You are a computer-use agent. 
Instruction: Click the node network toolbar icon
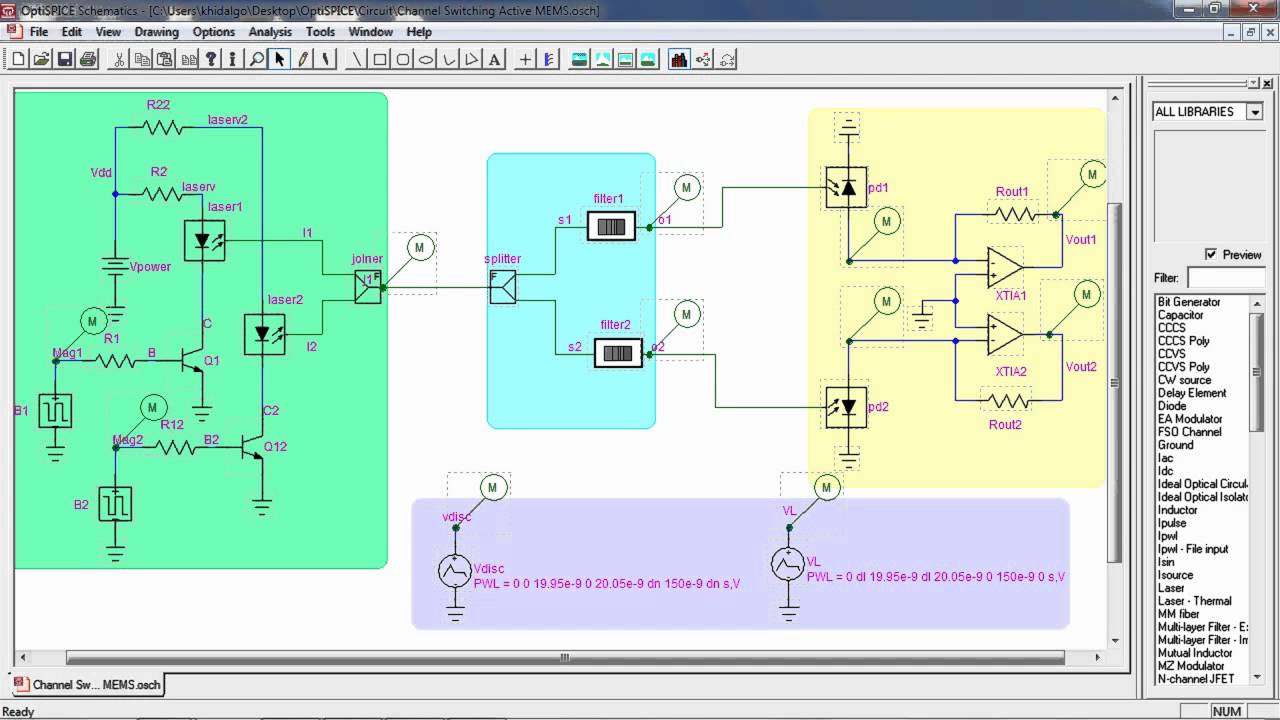(703, 59)
